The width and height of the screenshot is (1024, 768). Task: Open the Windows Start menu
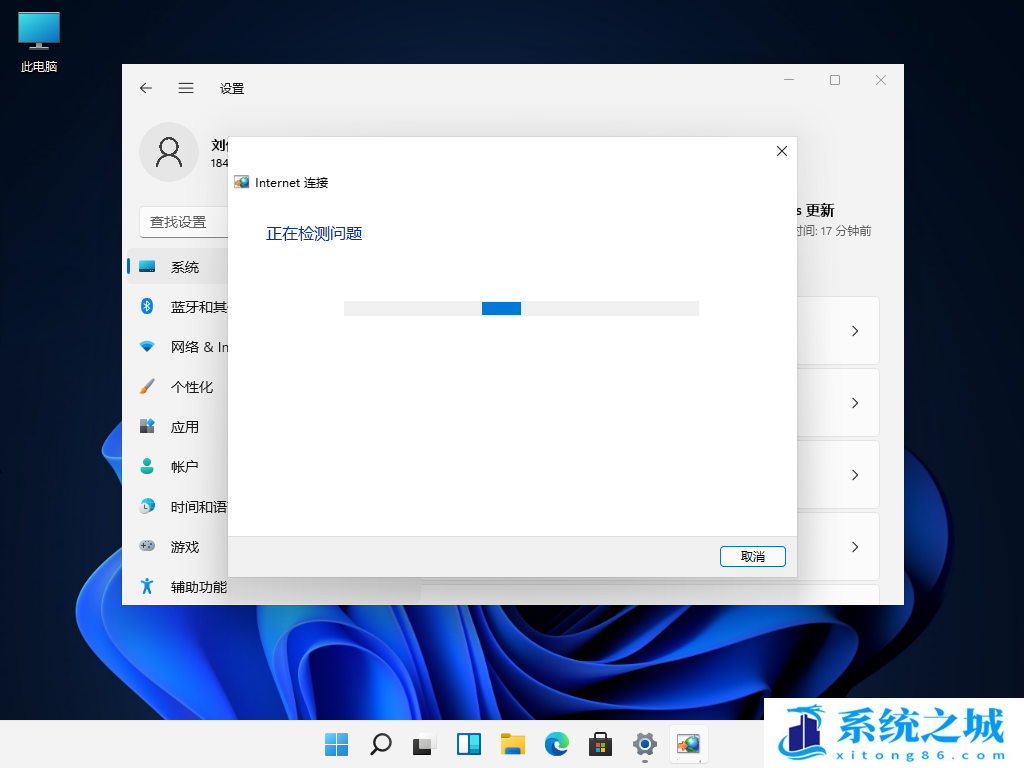(336, 744)
